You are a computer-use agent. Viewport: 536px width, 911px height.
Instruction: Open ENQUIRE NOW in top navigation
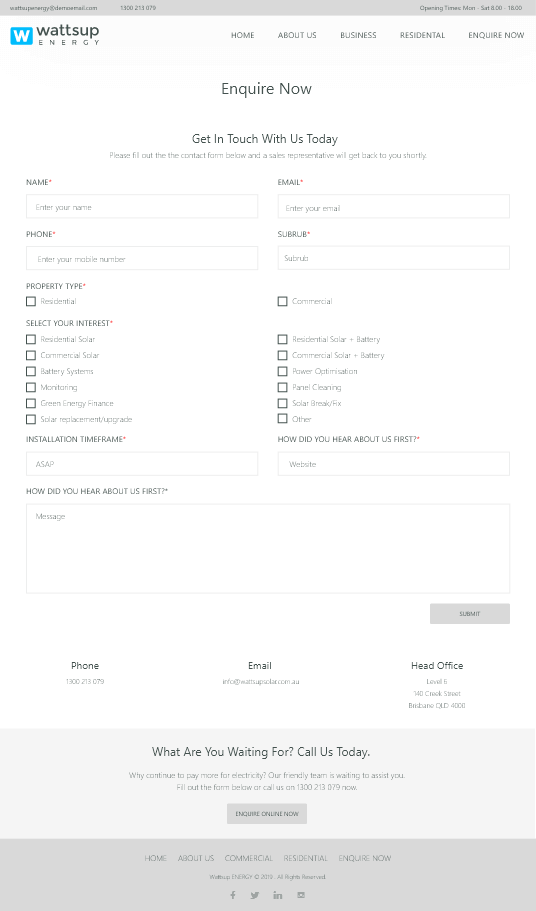(x=497, y=35)
